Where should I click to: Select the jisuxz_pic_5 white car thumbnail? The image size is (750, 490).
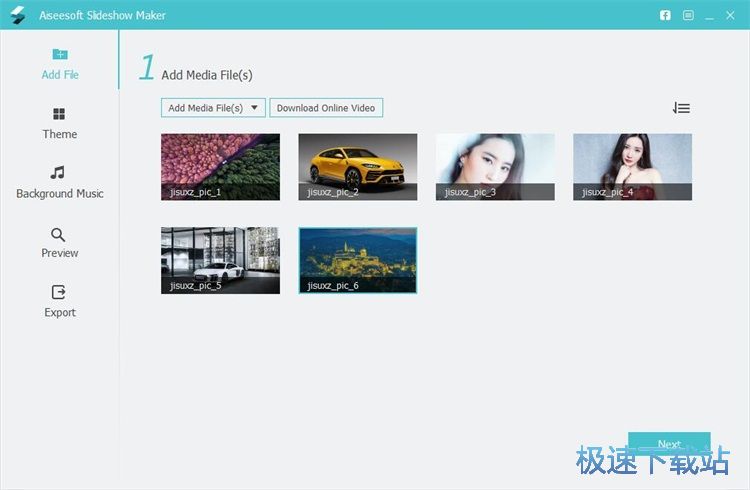tap(220, 259)
